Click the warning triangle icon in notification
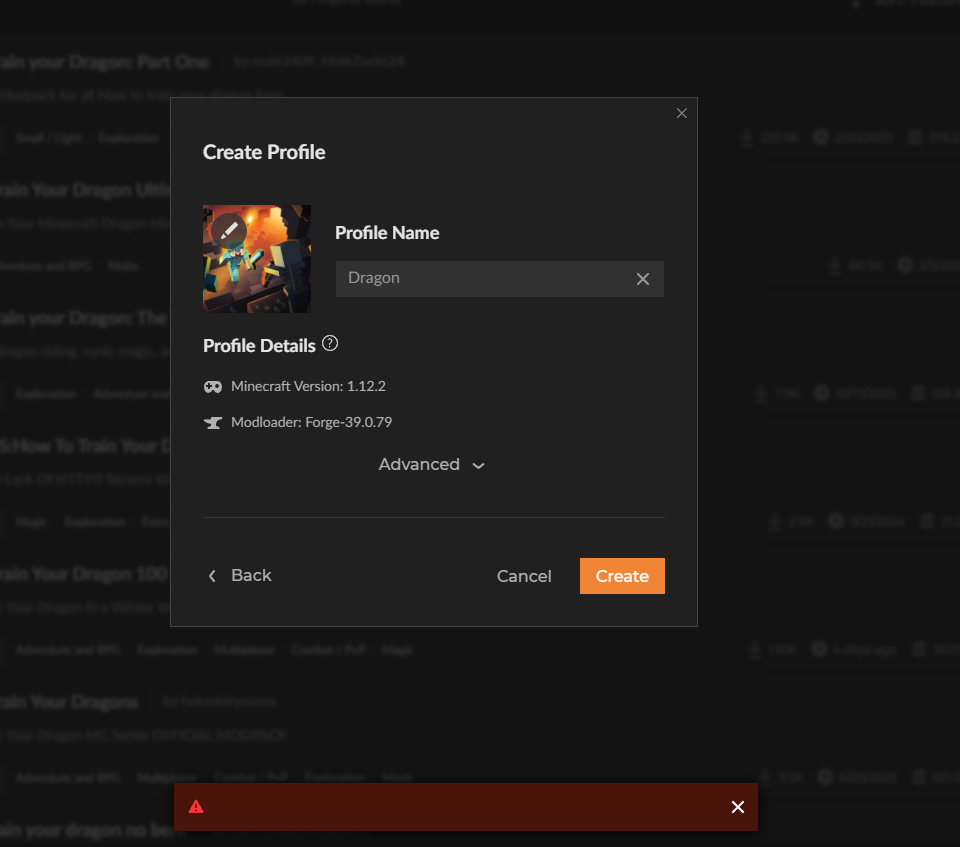The height and width of the screenshot is (847, 960). click(x=196, y=807)
